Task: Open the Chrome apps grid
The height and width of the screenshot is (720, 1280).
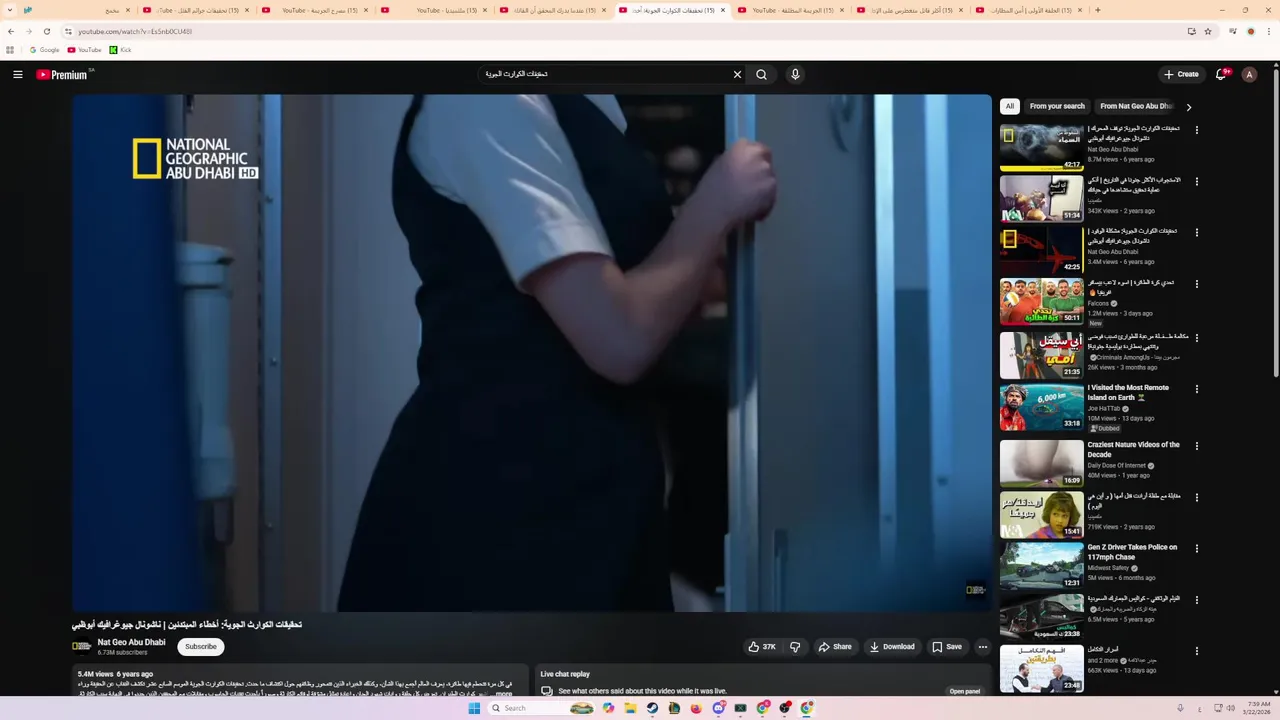Action: click(10, 50)
